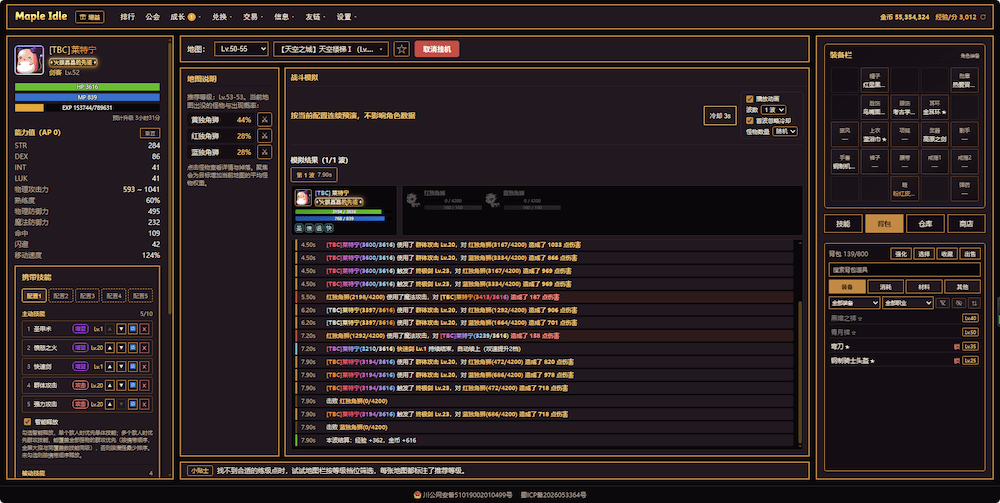Open the 怪物数量 随机 dropdown
Image resolution: width=1000 pixels, height=503 pixels.
coord(784,131)
